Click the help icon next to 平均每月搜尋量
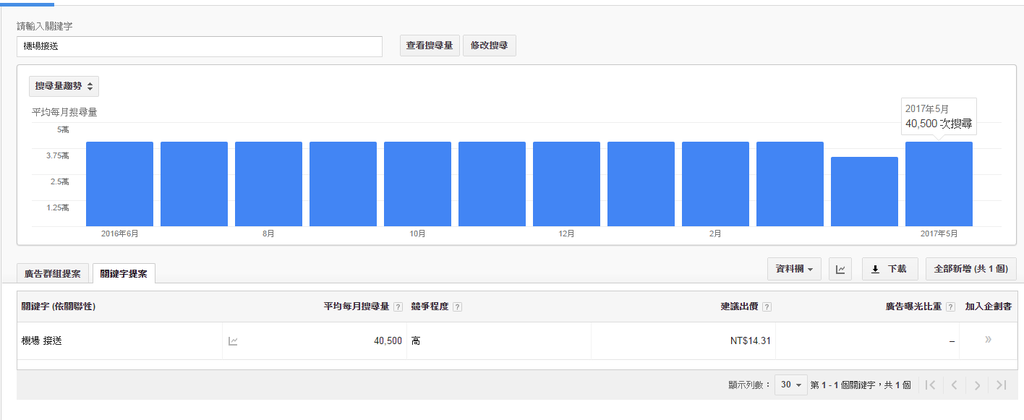This screenshot has width=1024, height=420. point(398,307)
